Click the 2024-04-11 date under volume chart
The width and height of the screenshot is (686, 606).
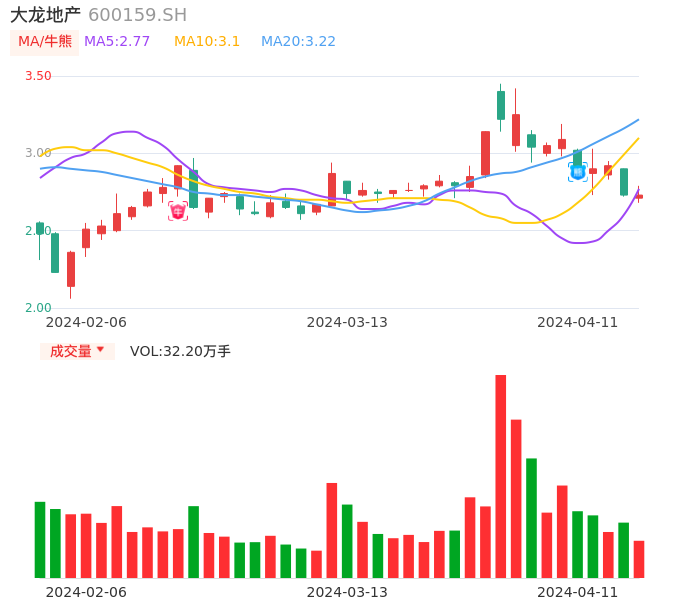pyautogui.click(x=577, y=592)
